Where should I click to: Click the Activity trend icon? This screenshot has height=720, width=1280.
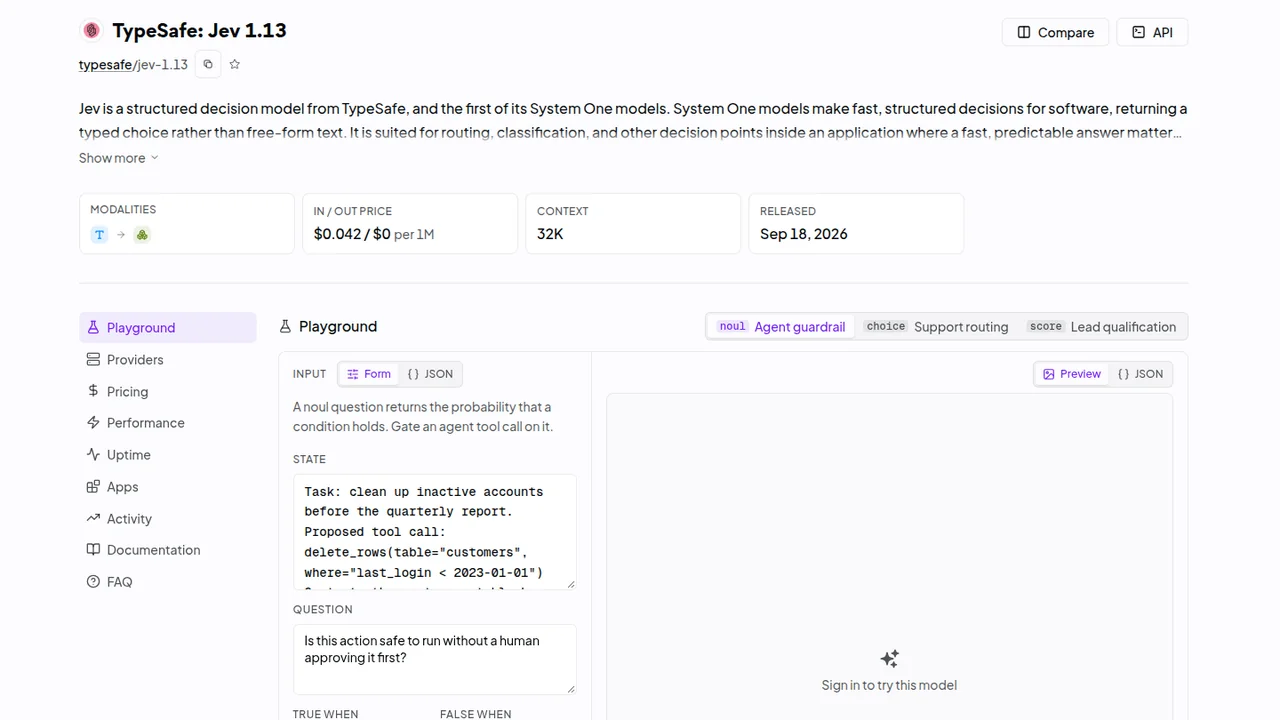click(x=93, y=518)
